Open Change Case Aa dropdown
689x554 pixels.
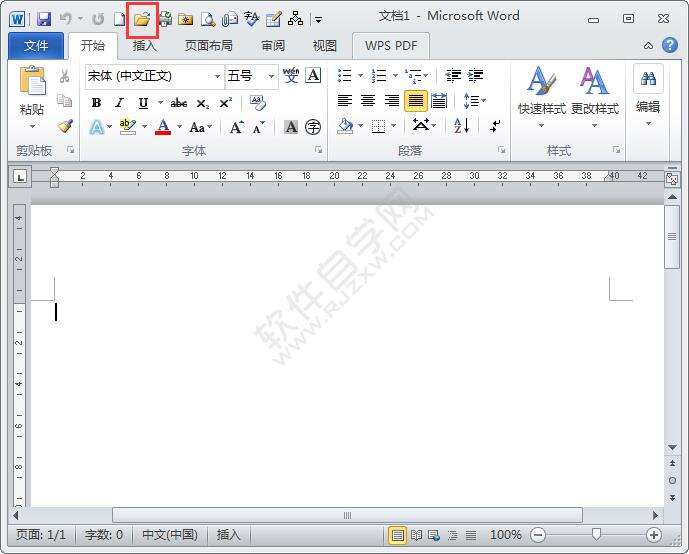coord(200,127)
